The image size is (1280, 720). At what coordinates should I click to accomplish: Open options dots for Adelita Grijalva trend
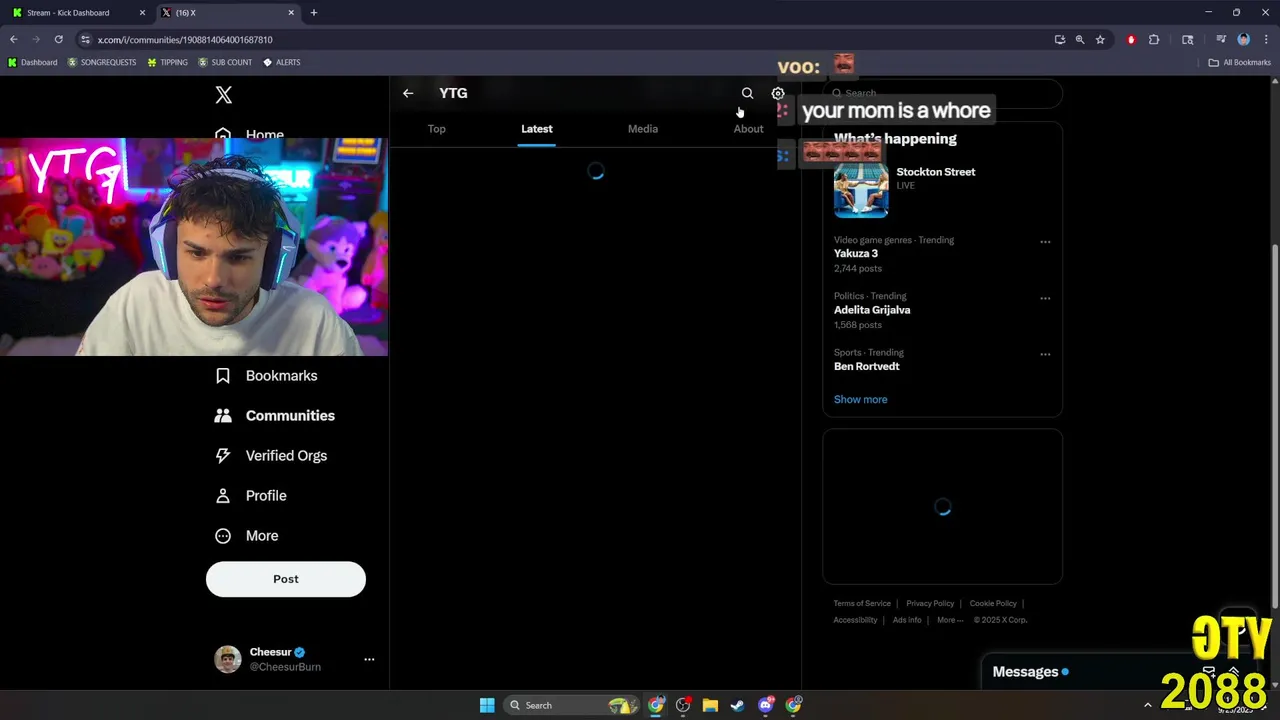pyautogui.click(x=1045, y=298)
